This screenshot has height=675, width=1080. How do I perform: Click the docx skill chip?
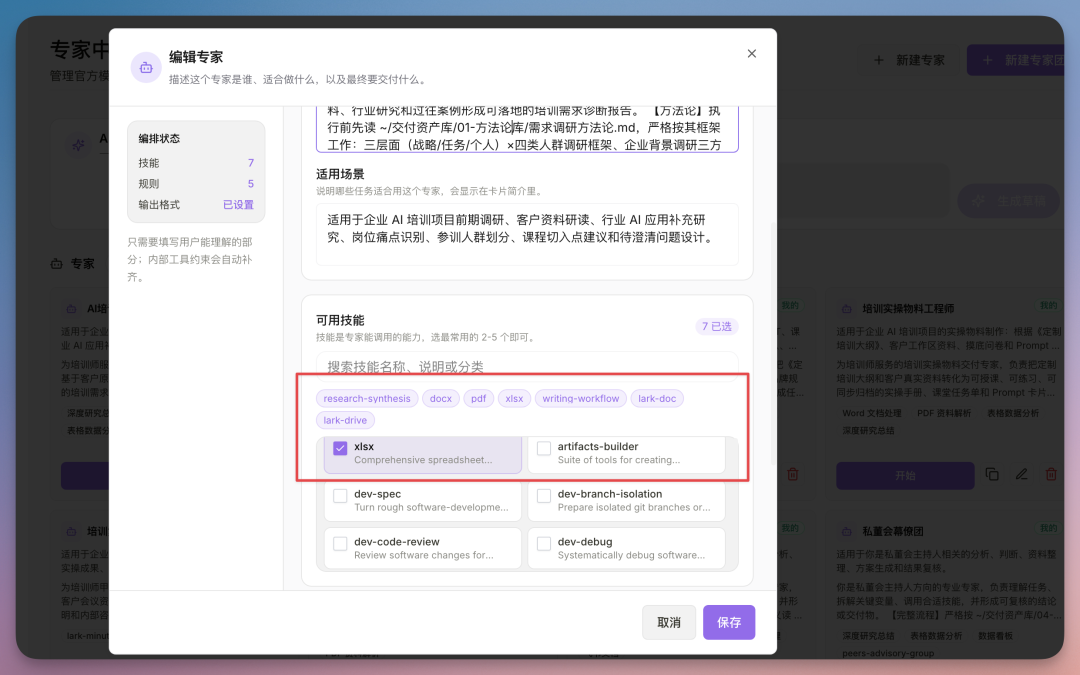coord(441,398)
